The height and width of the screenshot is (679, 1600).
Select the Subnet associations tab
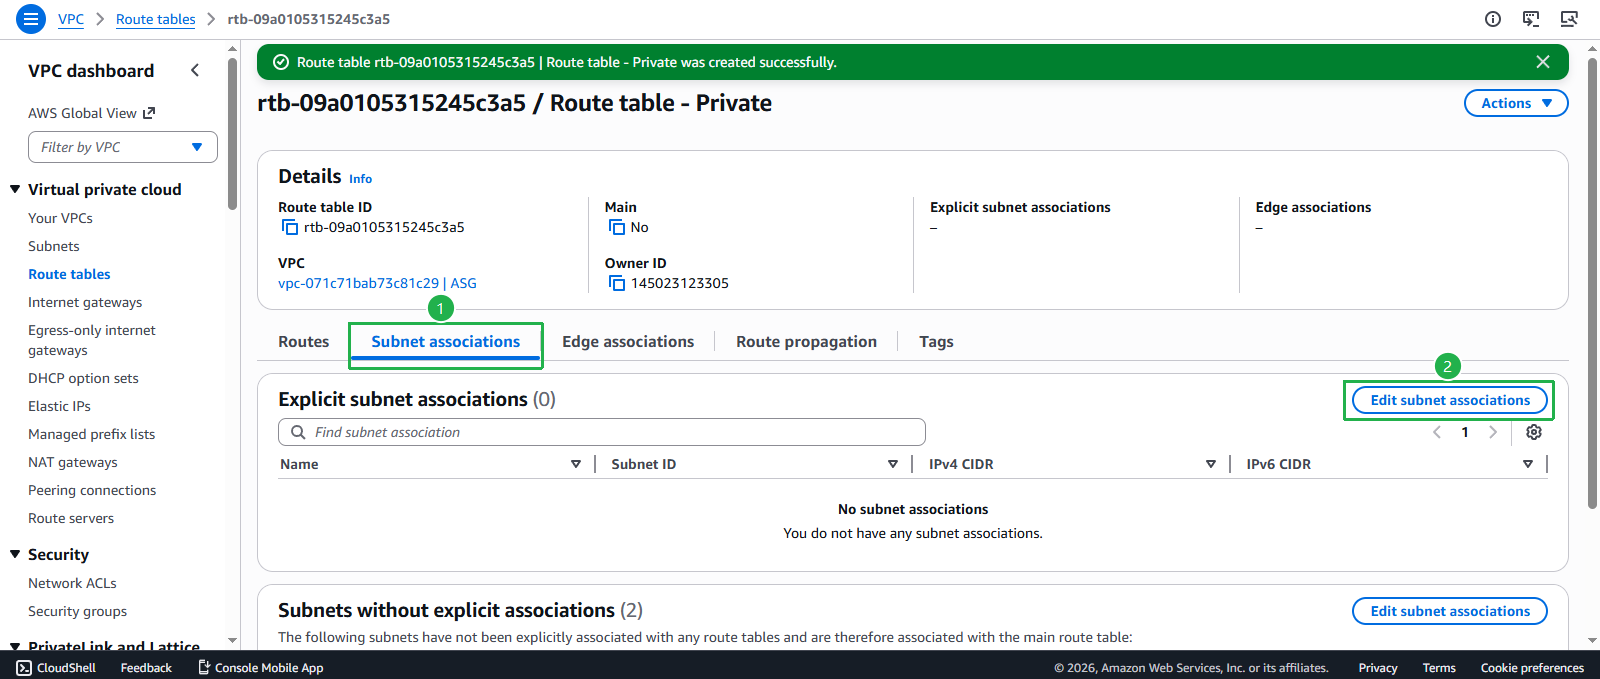pyautogui.click(x=446, y=341)
